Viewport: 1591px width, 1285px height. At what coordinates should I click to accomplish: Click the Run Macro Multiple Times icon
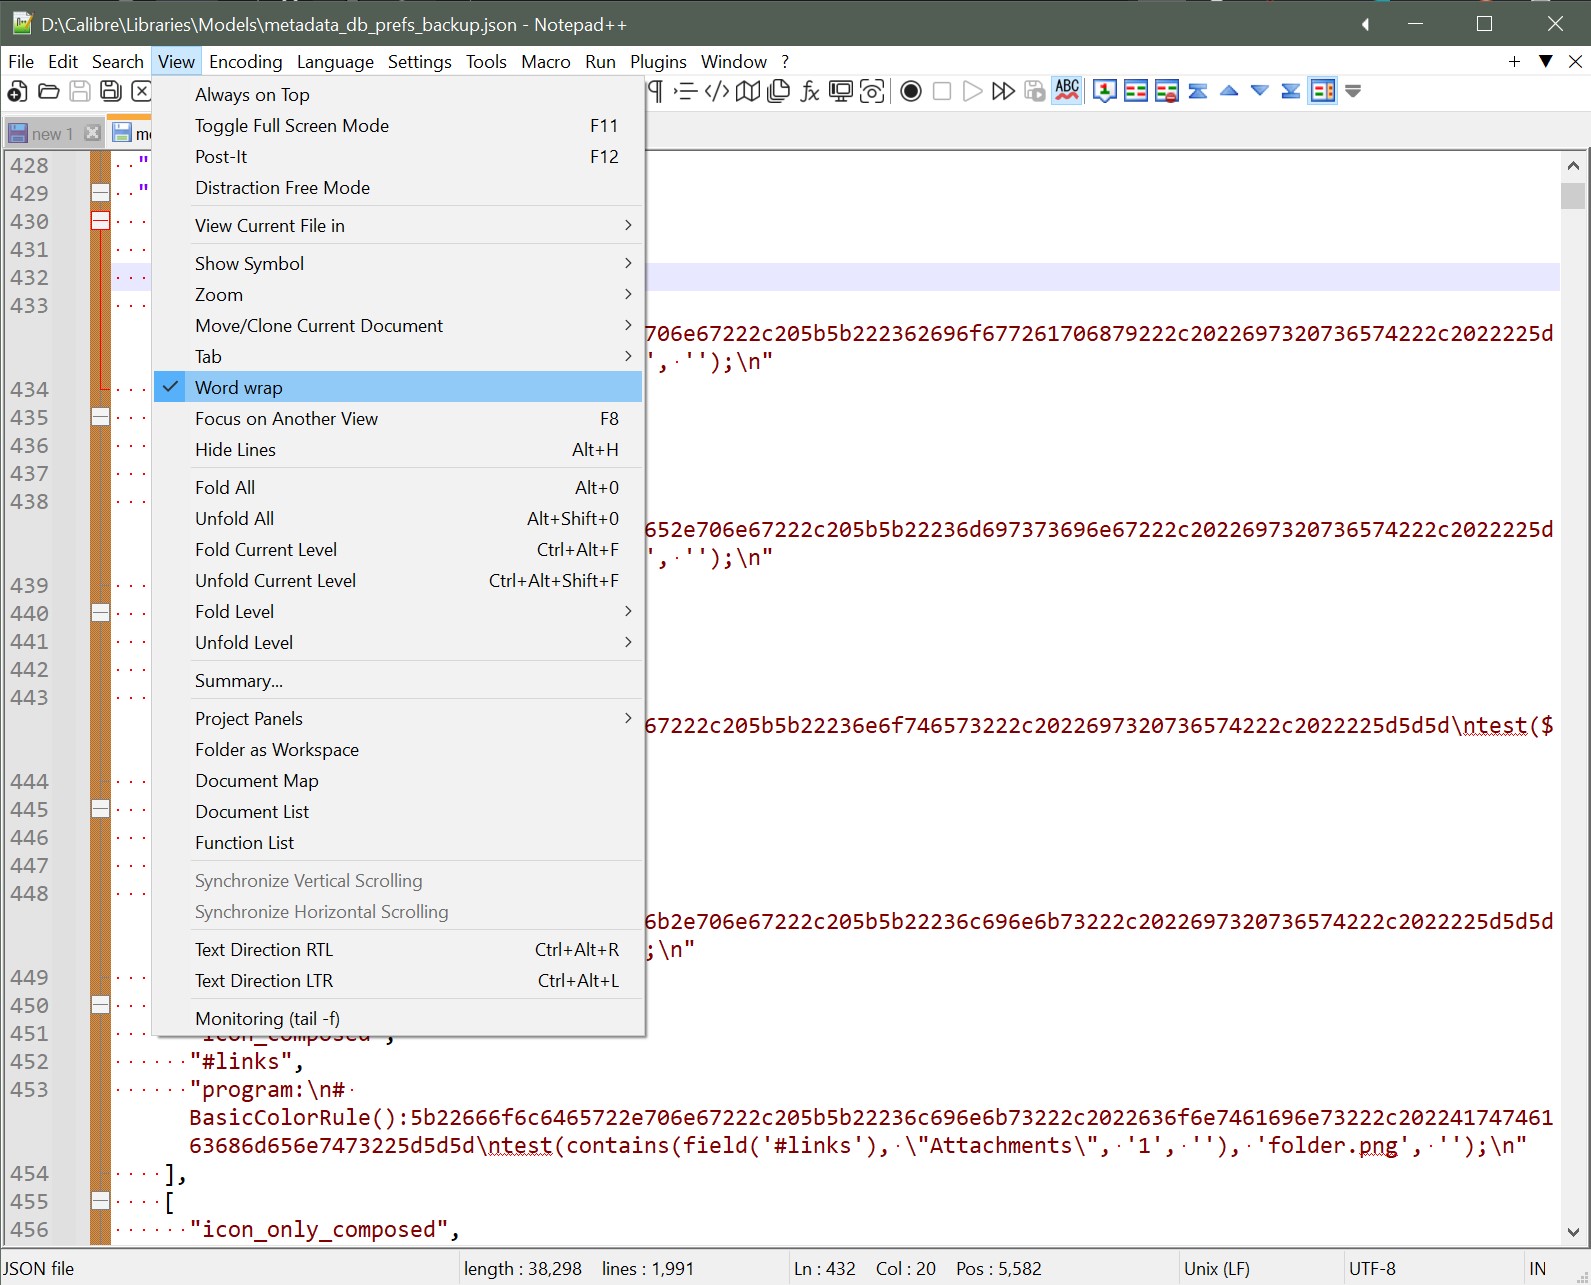tap(1003, 92)
